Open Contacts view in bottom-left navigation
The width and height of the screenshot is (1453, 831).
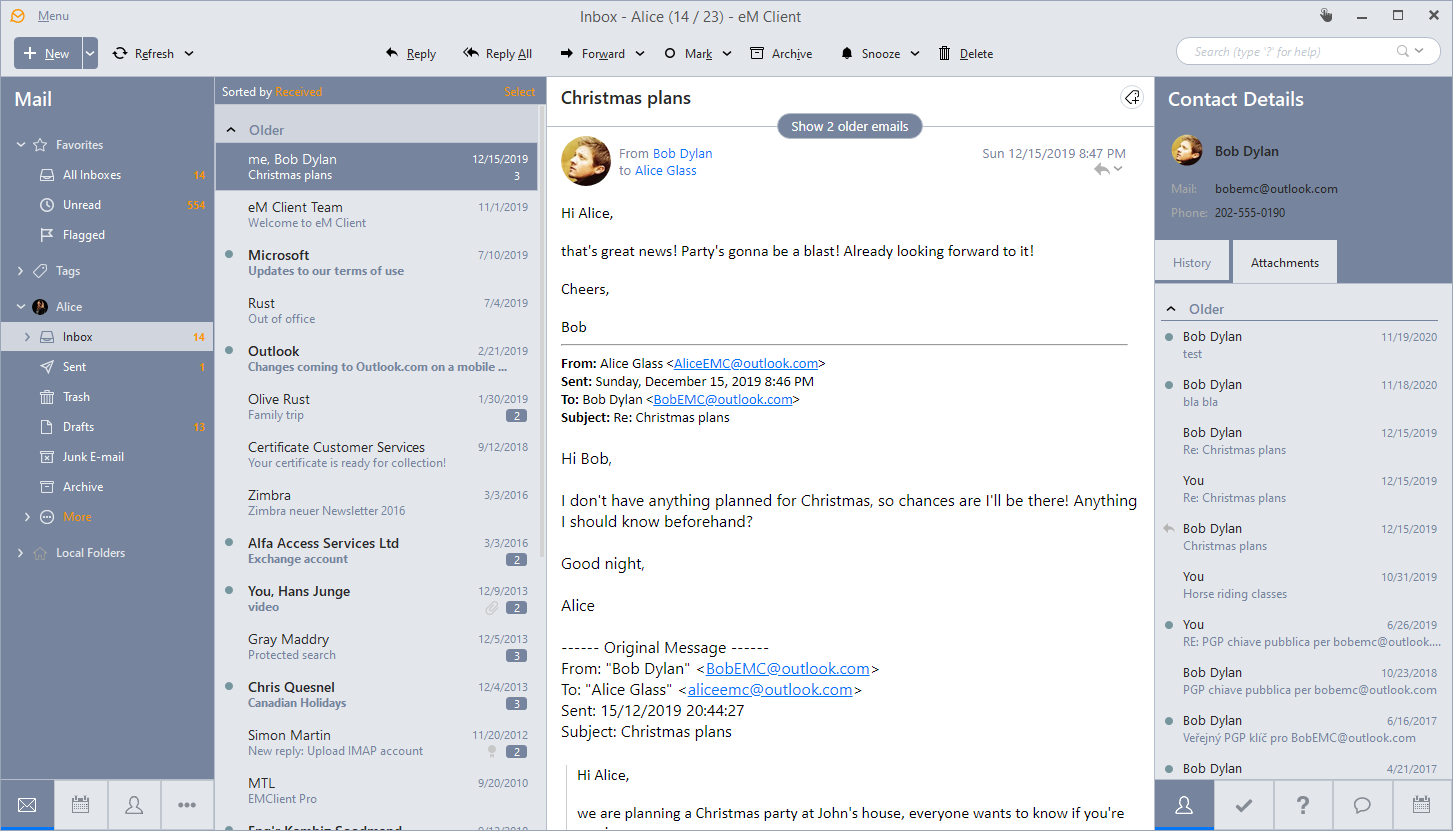(133, 805)
